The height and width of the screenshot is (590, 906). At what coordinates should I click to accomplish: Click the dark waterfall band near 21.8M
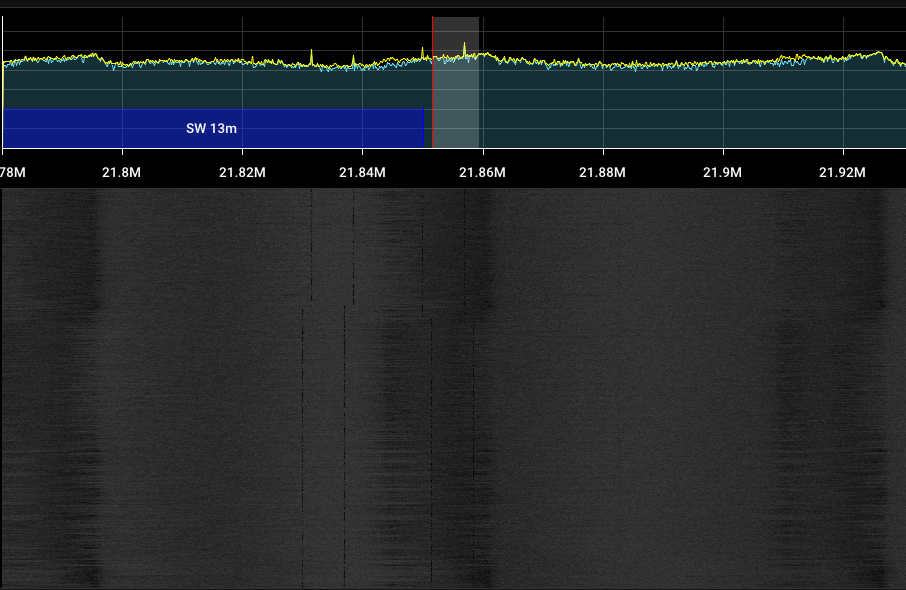point(92,387)
